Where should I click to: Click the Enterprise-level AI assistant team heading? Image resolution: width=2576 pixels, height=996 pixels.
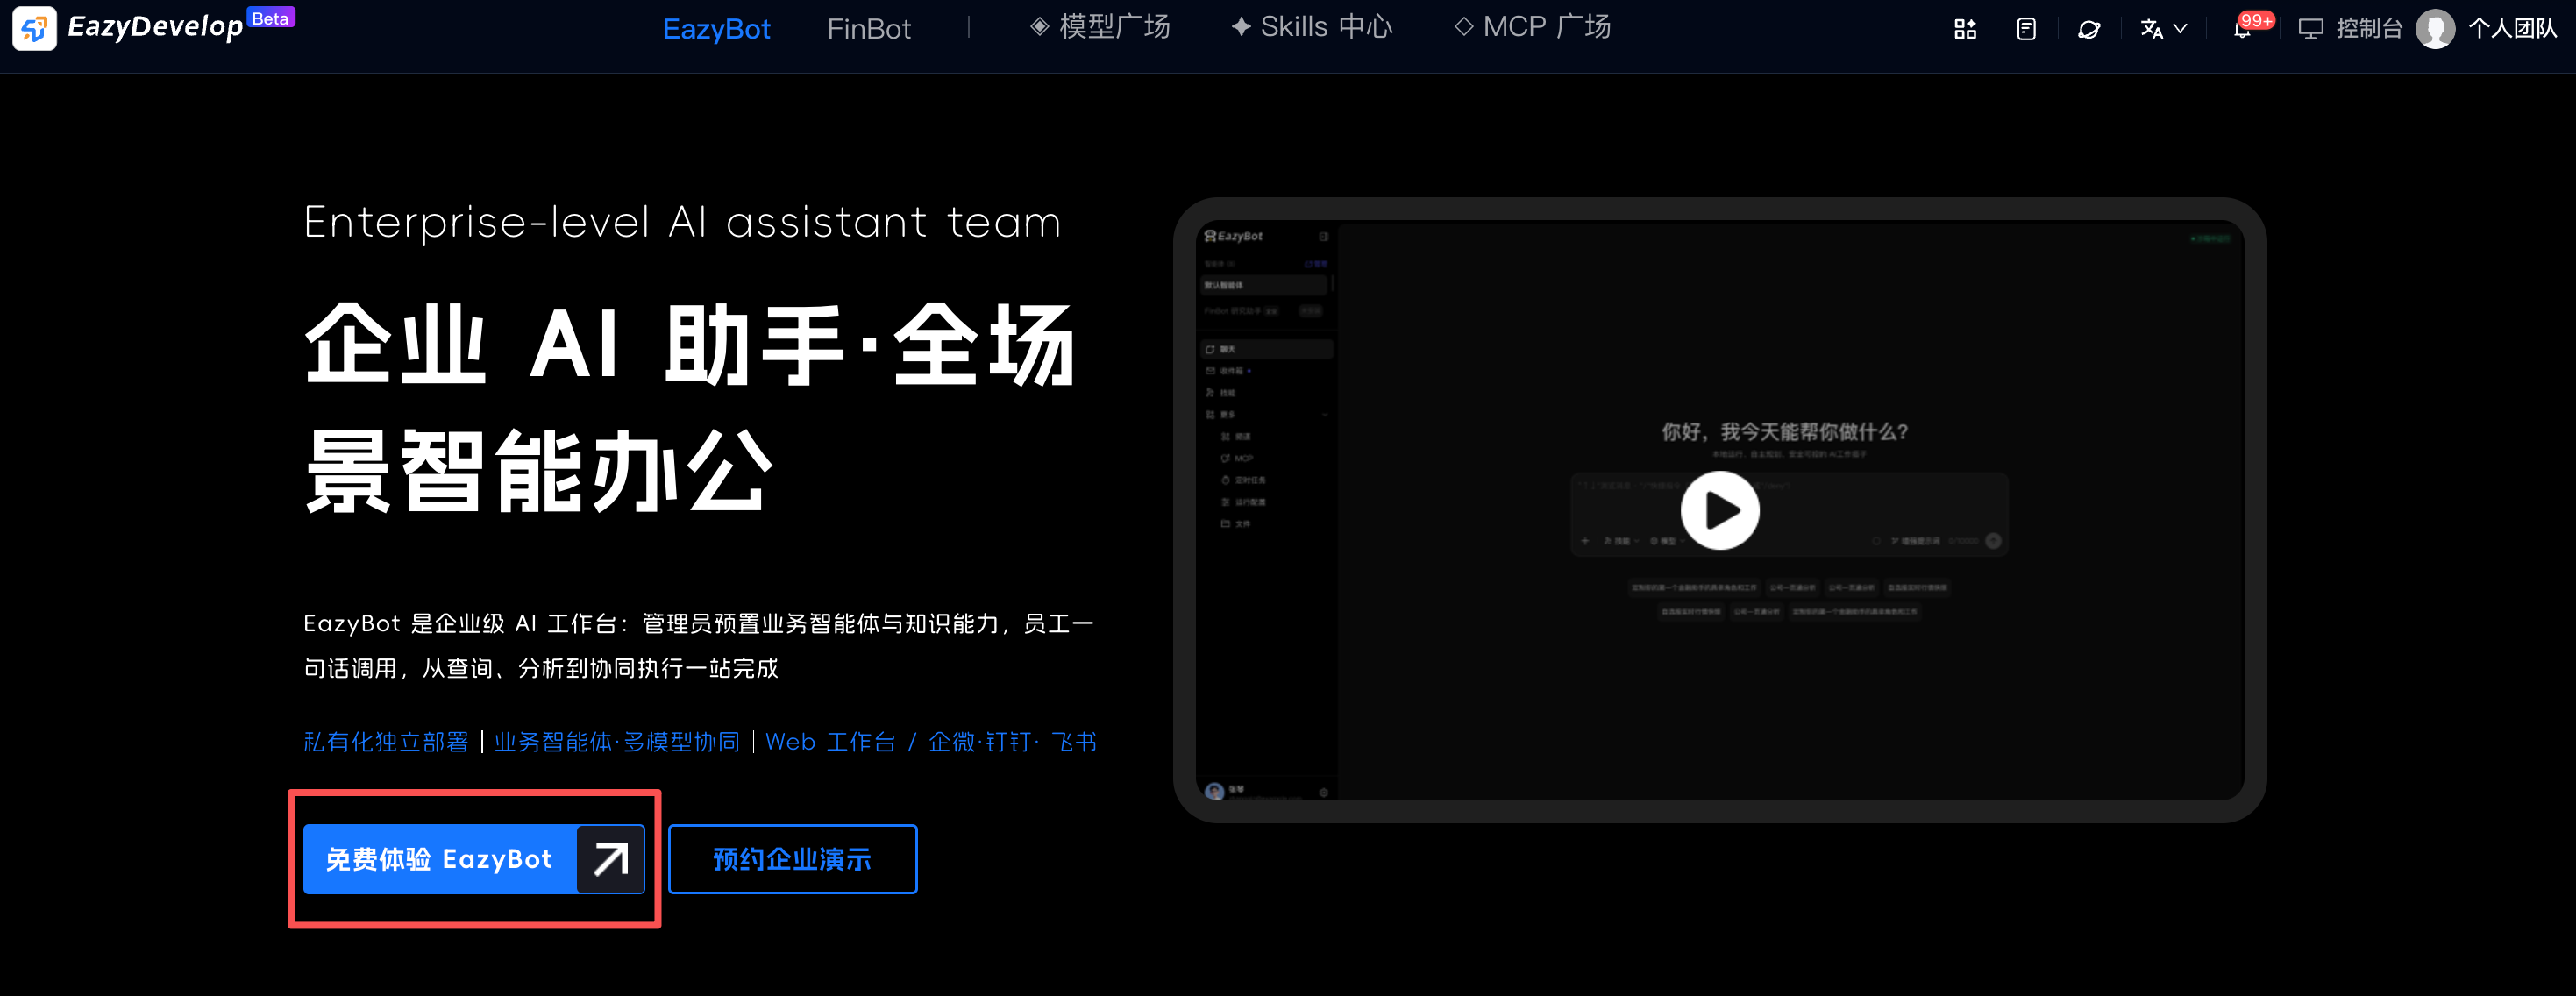pyautogui.click(x=682, y=222)
